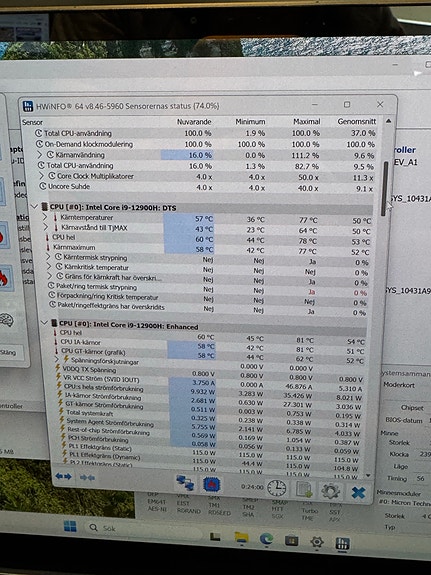431x575 pixels.
Task: Collapse the Intel Core i9-12900H DTS group
Action: pos(35,207)
